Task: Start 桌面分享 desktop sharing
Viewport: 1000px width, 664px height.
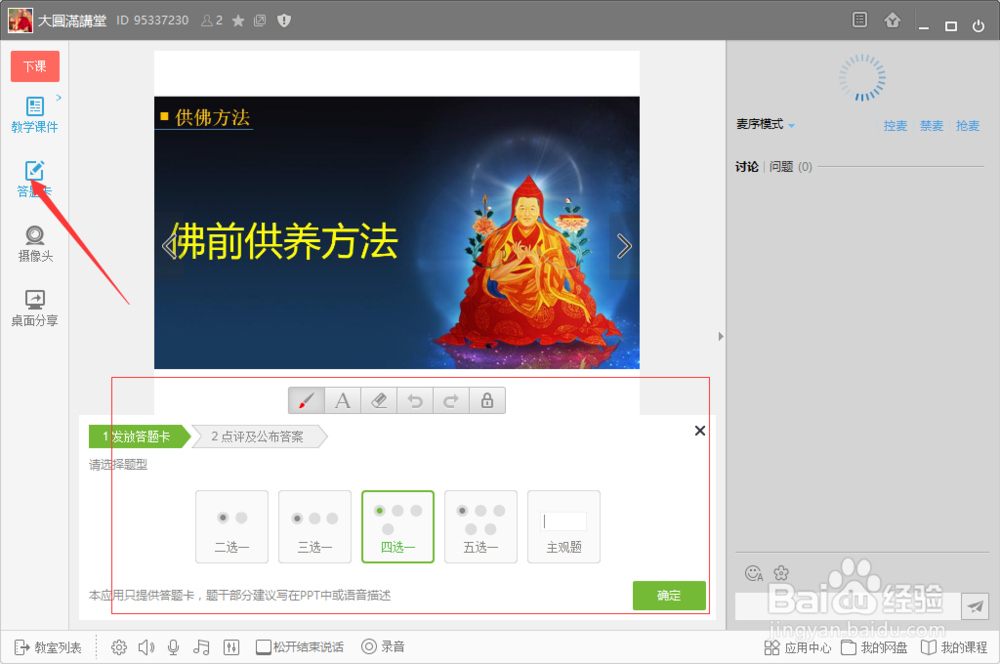Action: [34, 309]
